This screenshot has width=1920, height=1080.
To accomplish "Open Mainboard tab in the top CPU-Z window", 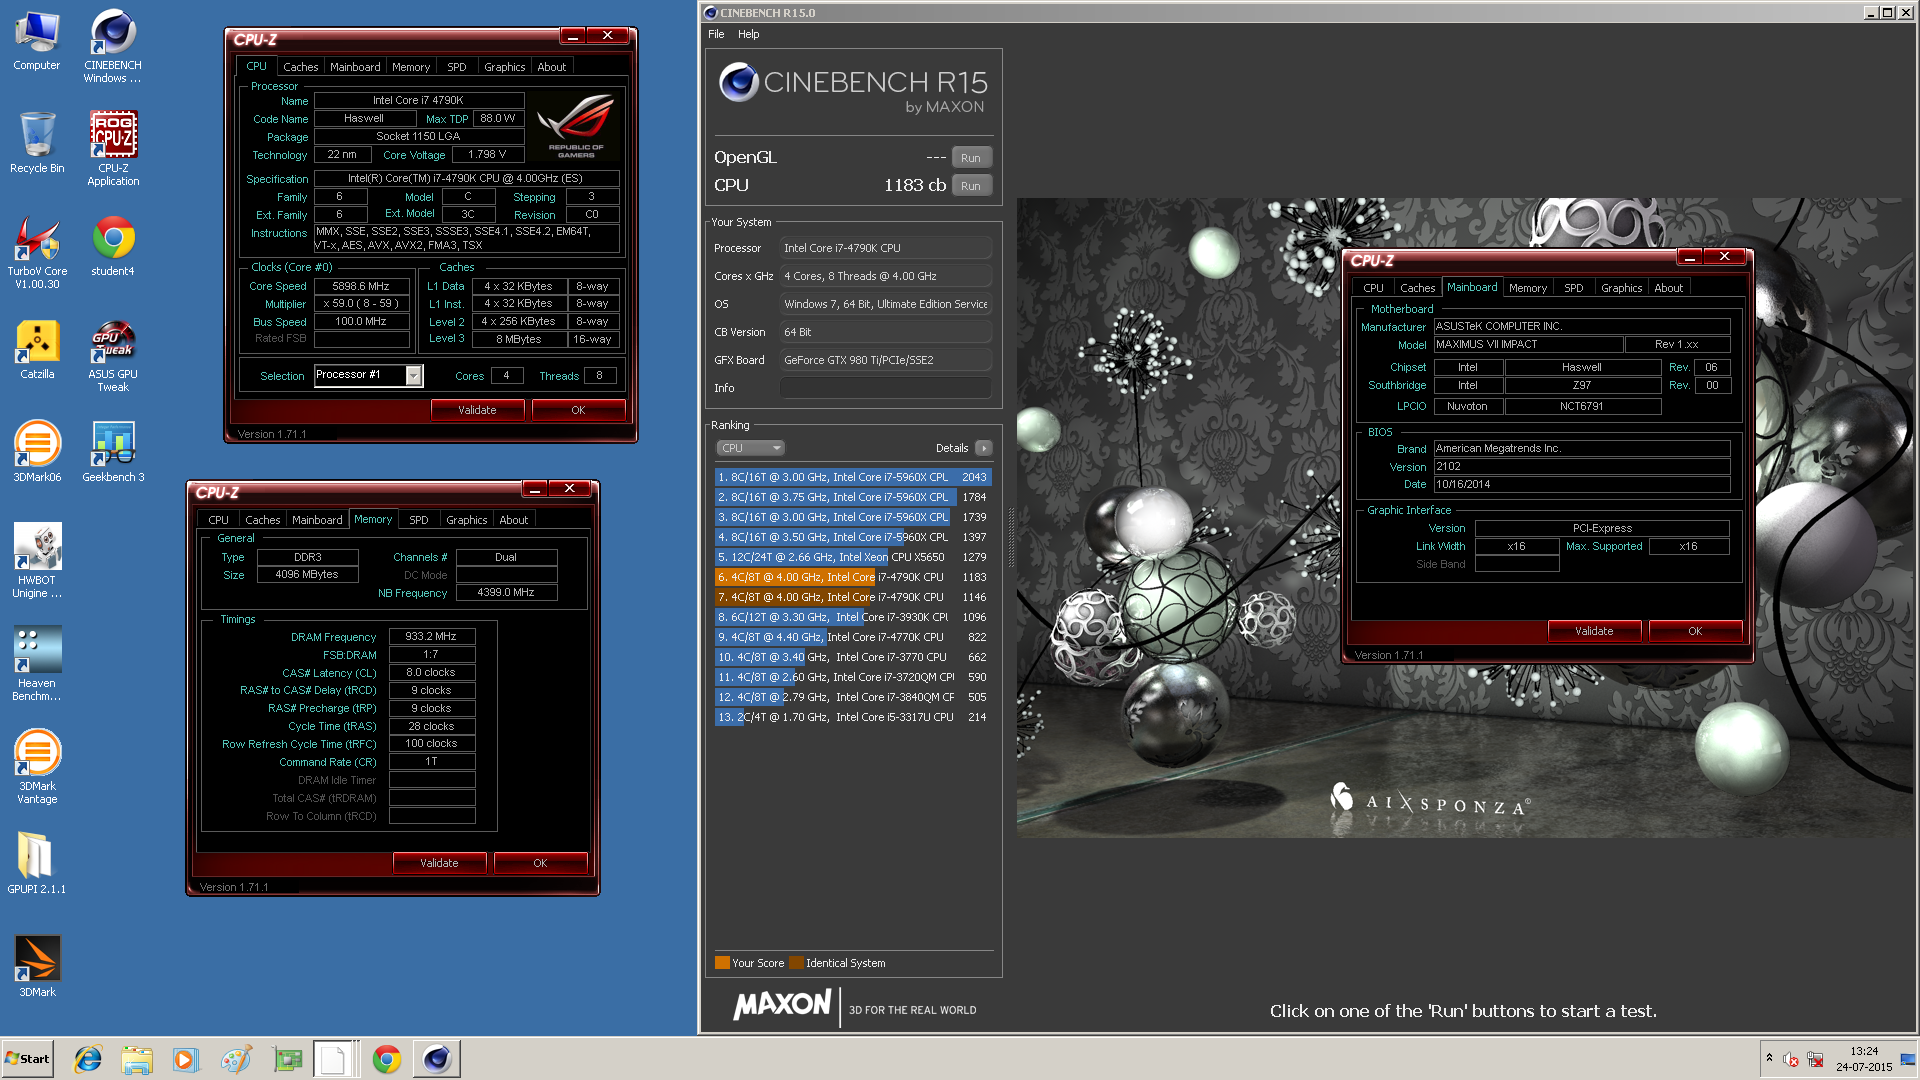I will click(355, 67).
